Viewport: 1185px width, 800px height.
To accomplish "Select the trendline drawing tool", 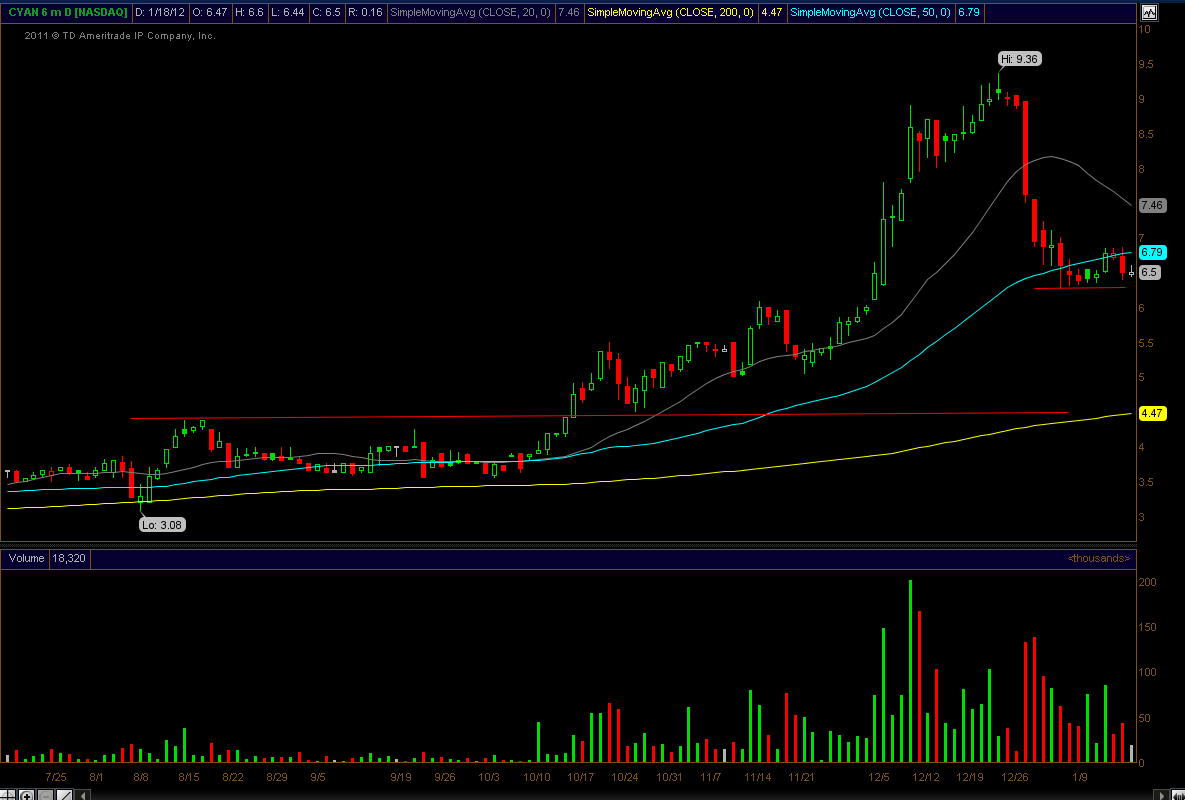I will (64, 795).
